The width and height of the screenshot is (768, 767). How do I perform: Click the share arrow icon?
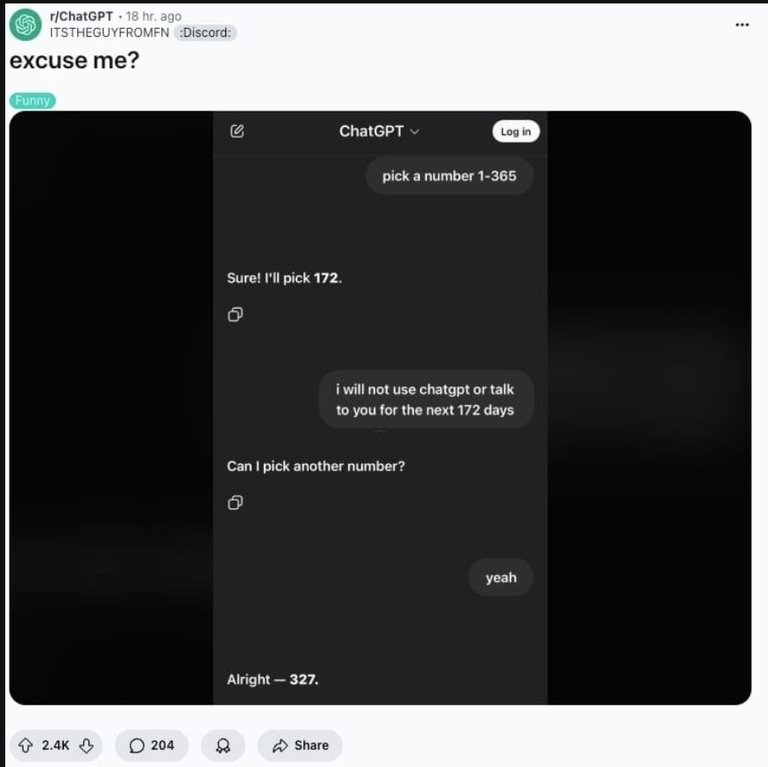click(280, 745)
